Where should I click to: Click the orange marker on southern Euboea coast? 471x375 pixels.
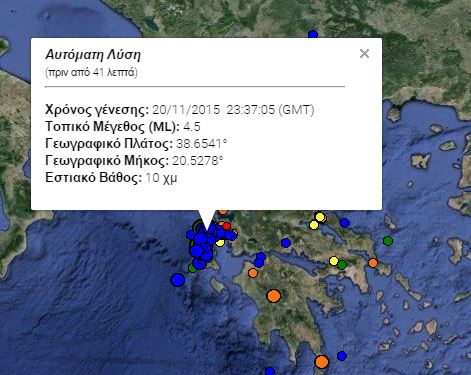(373, 263)
